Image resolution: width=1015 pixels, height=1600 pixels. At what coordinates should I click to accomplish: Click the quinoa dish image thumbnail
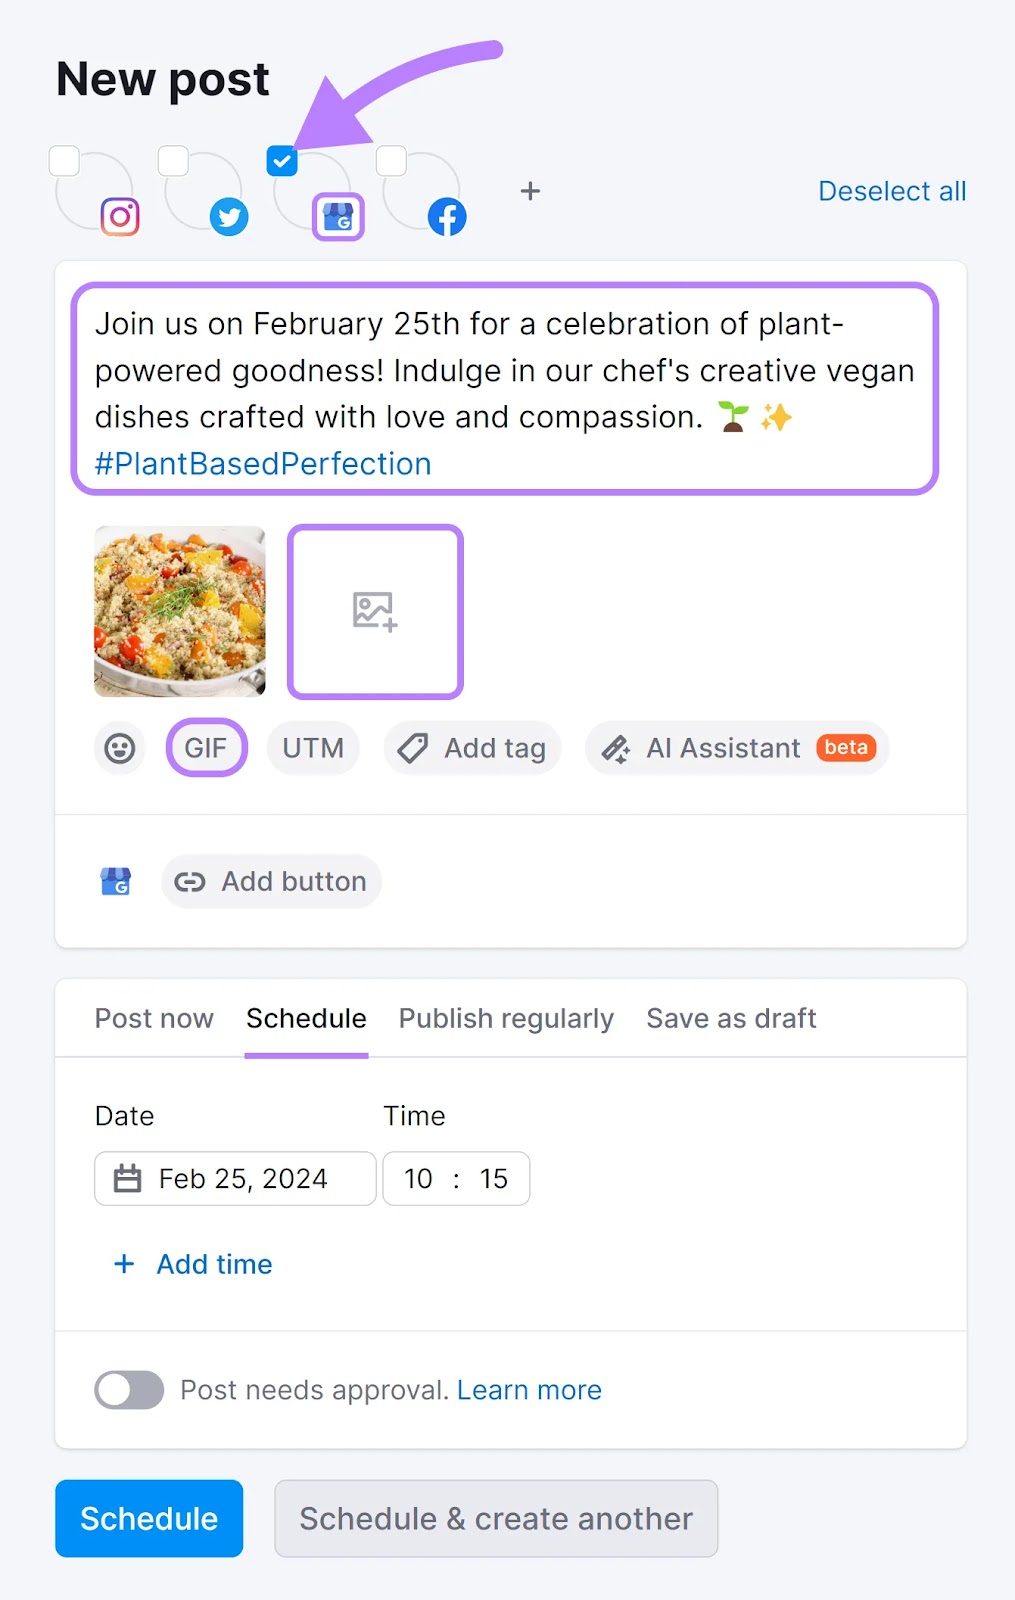click(x=178, y=611)
